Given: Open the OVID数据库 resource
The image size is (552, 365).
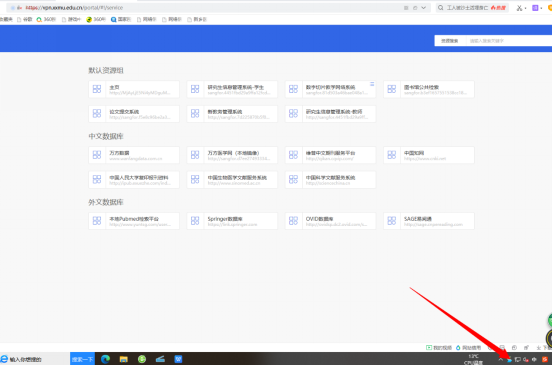Looking at the screenshot, I should pos(330,221).
